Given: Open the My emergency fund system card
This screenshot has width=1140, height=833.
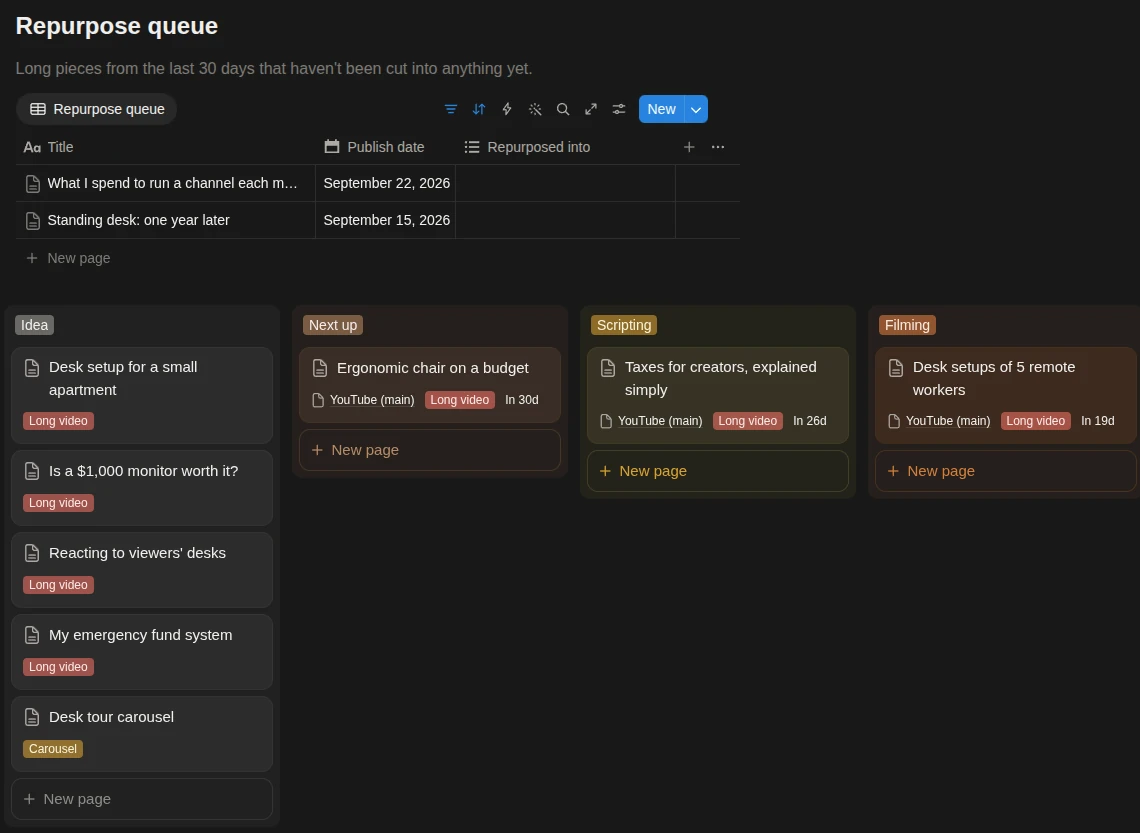Looking at the screenshot, I should pos(142,652).
